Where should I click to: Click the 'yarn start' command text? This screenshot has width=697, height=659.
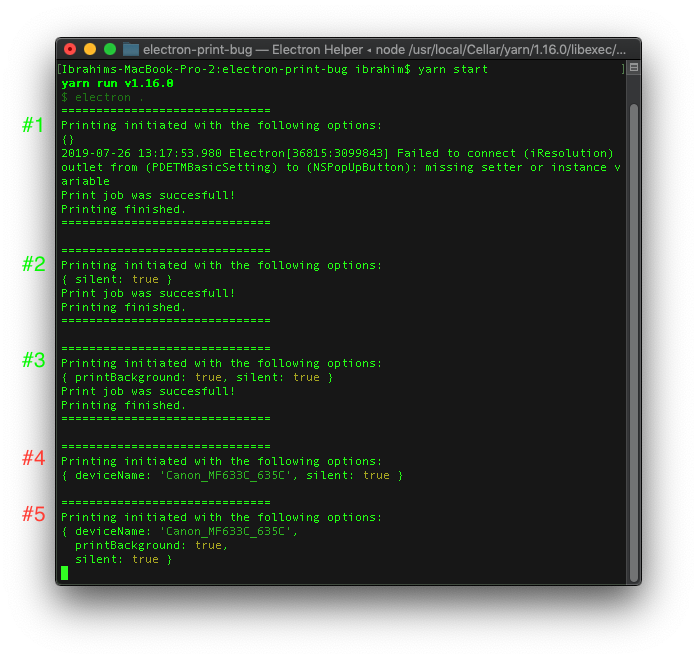tap(453, 69)
